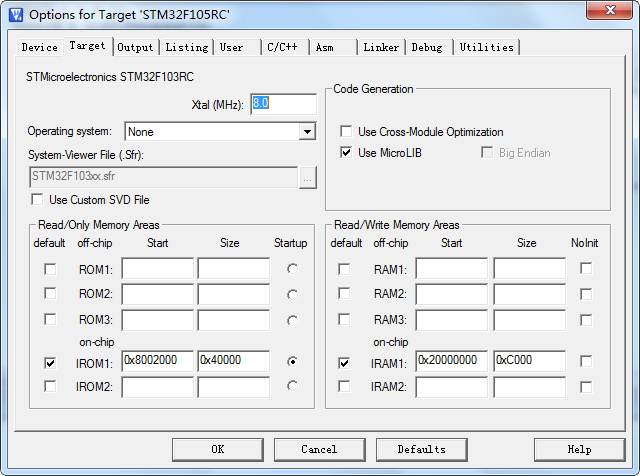
Task: Click the ROM2 Start address field
Action: (158, 294)
